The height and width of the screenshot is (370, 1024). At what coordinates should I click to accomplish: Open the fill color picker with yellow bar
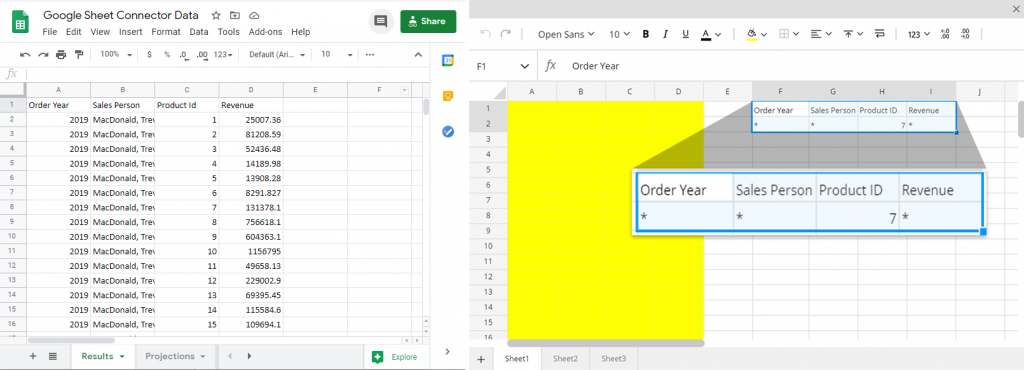pyautogui.click(x=756, y=35)
